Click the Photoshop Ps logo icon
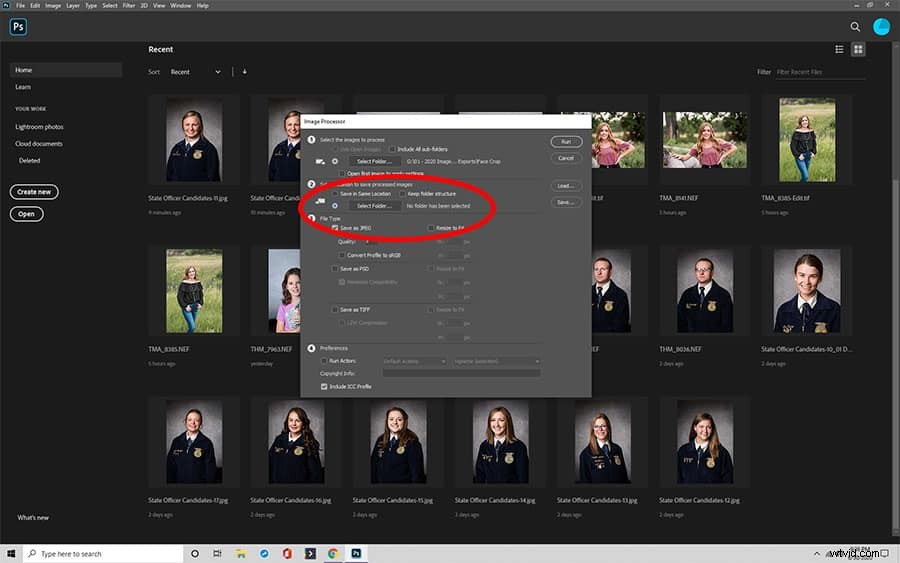900x563 pixels. [x=18, y=26]
